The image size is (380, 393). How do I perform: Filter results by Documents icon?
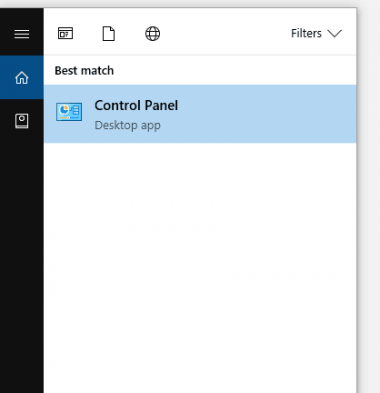click(x=109, y=34)
